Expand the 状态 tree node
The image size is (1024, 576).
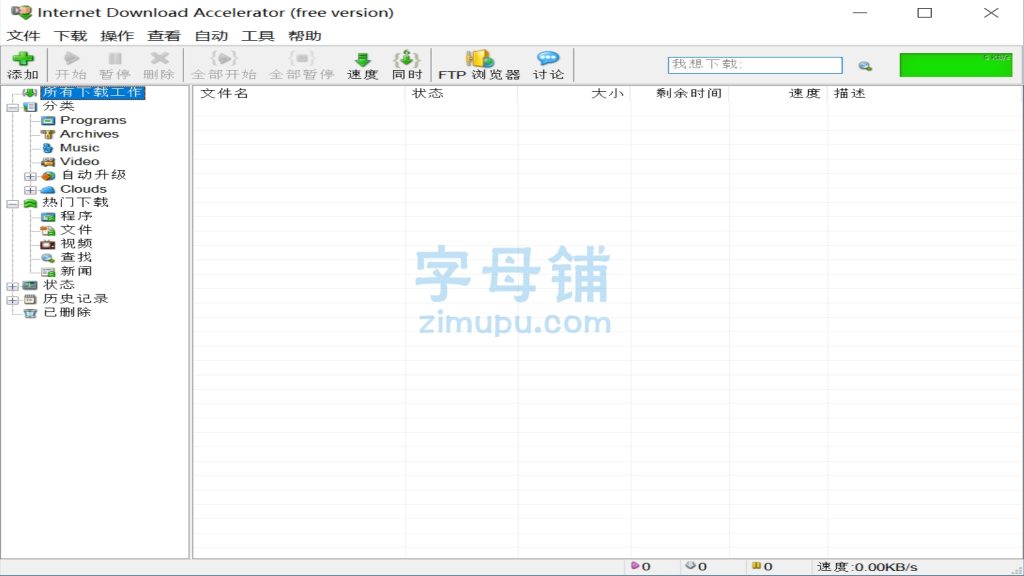[x=12, y=286]
